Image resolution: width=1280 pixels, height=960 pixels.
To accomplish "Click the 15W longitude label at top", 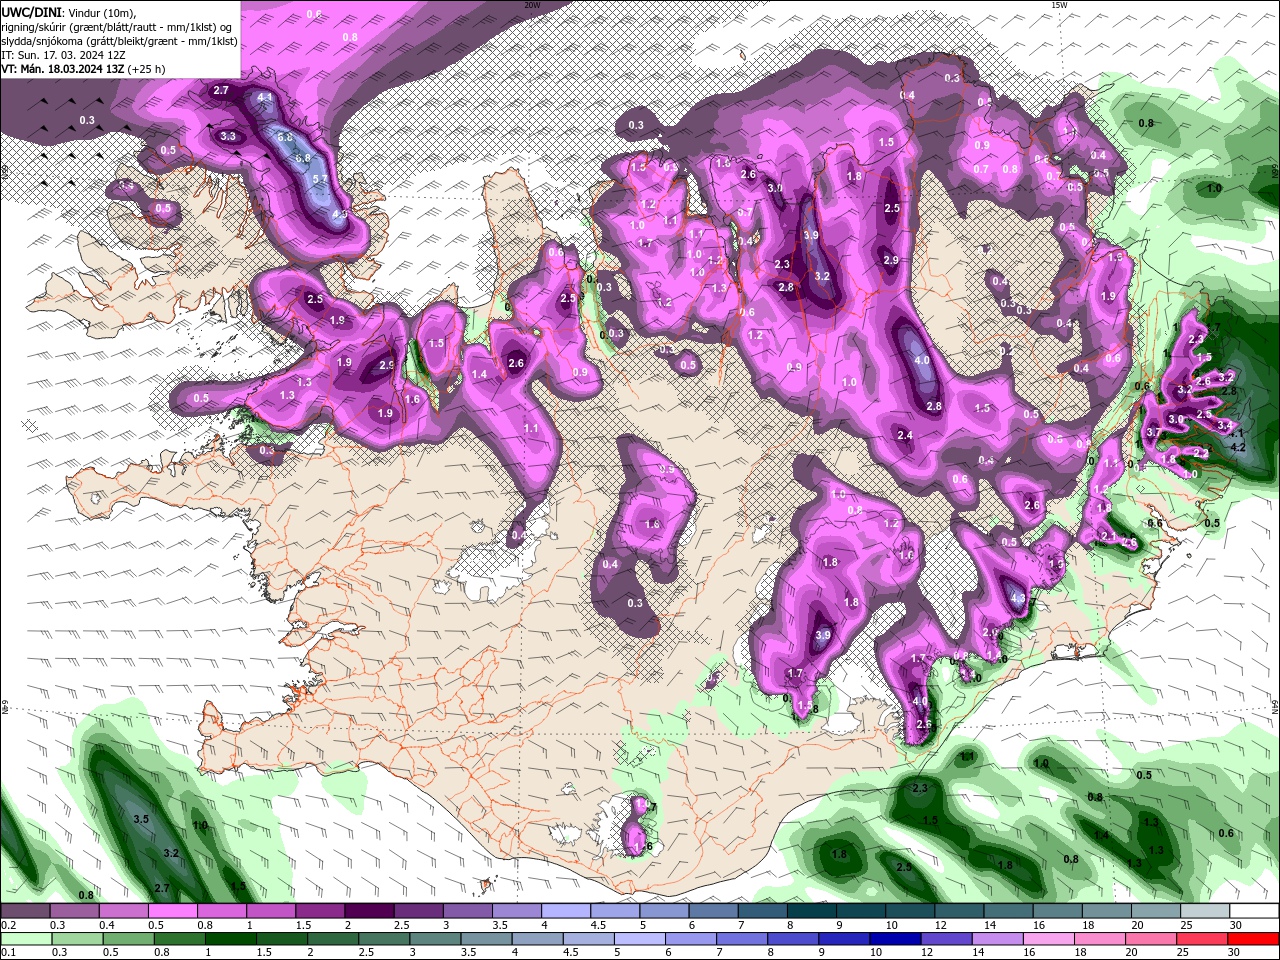I will 1059,5.
